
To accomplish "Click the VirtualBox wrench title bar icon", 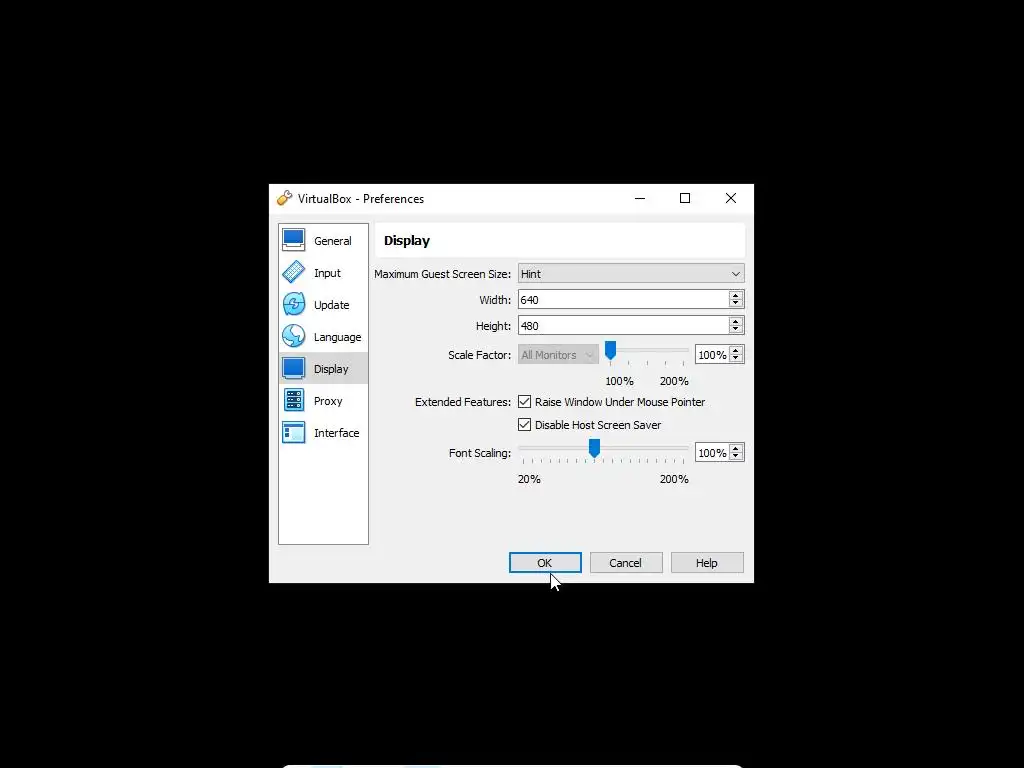I will click(284, 199).
